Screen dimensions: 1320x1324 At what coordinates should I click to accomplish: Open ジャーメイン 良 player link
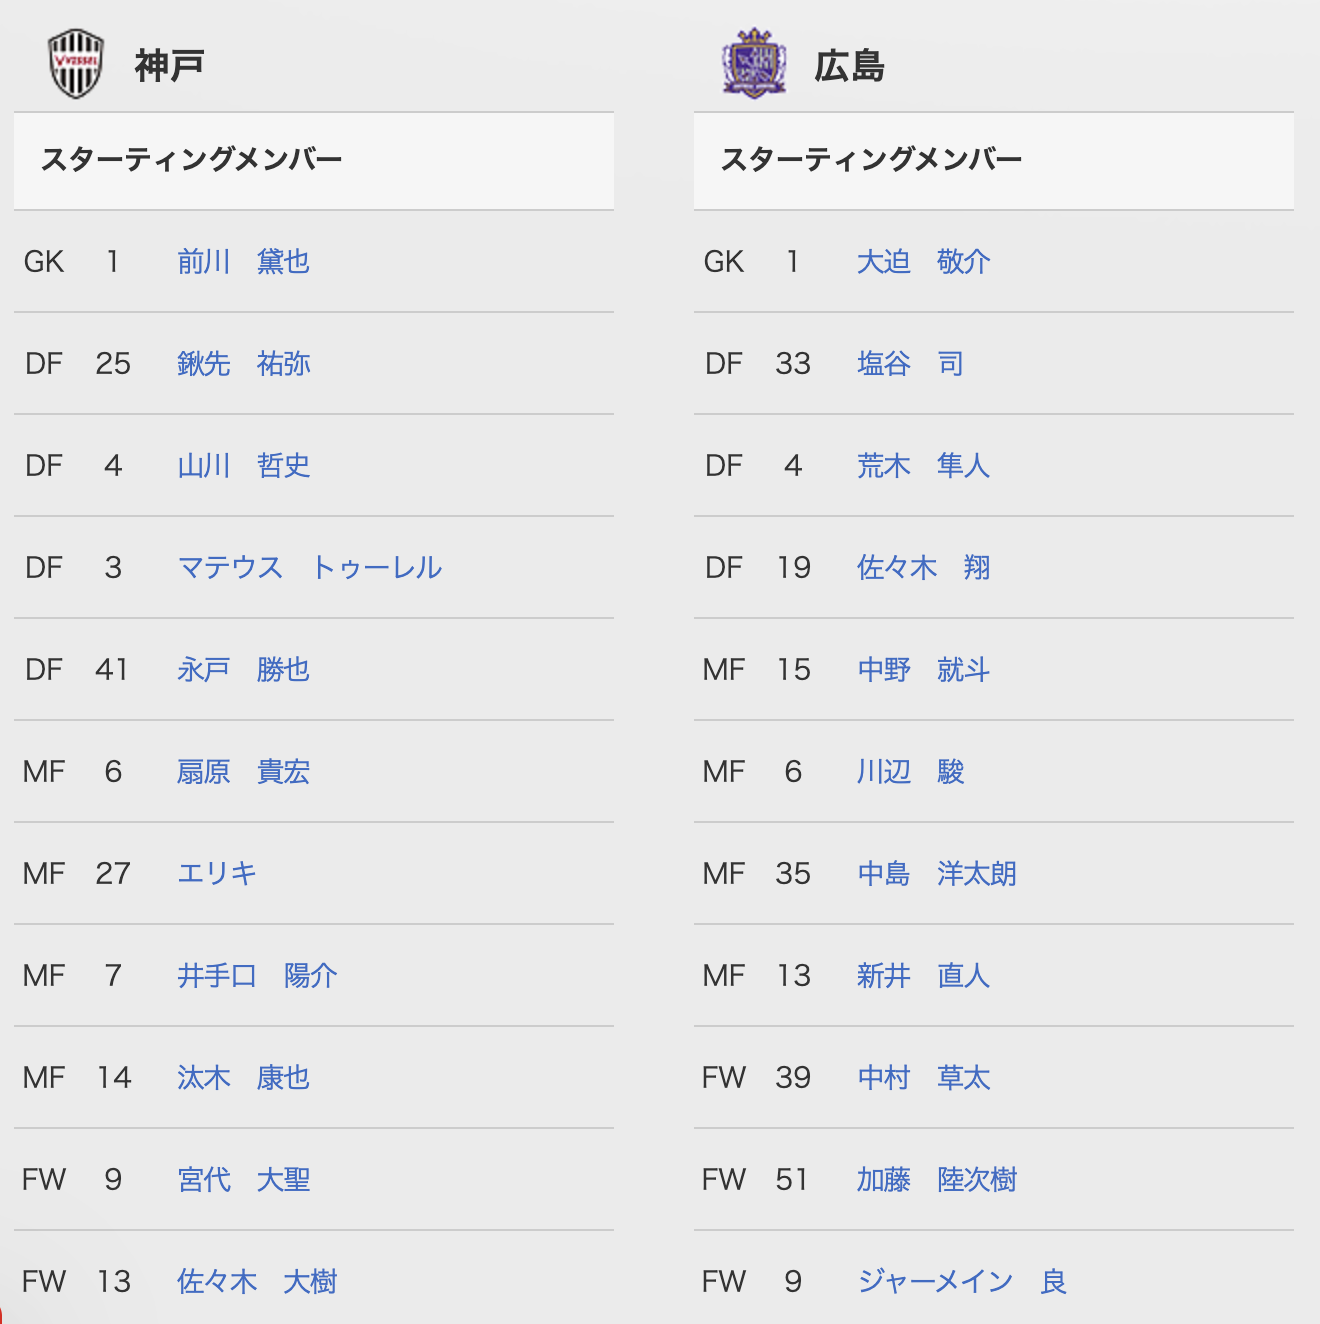tap(962, 1282)
